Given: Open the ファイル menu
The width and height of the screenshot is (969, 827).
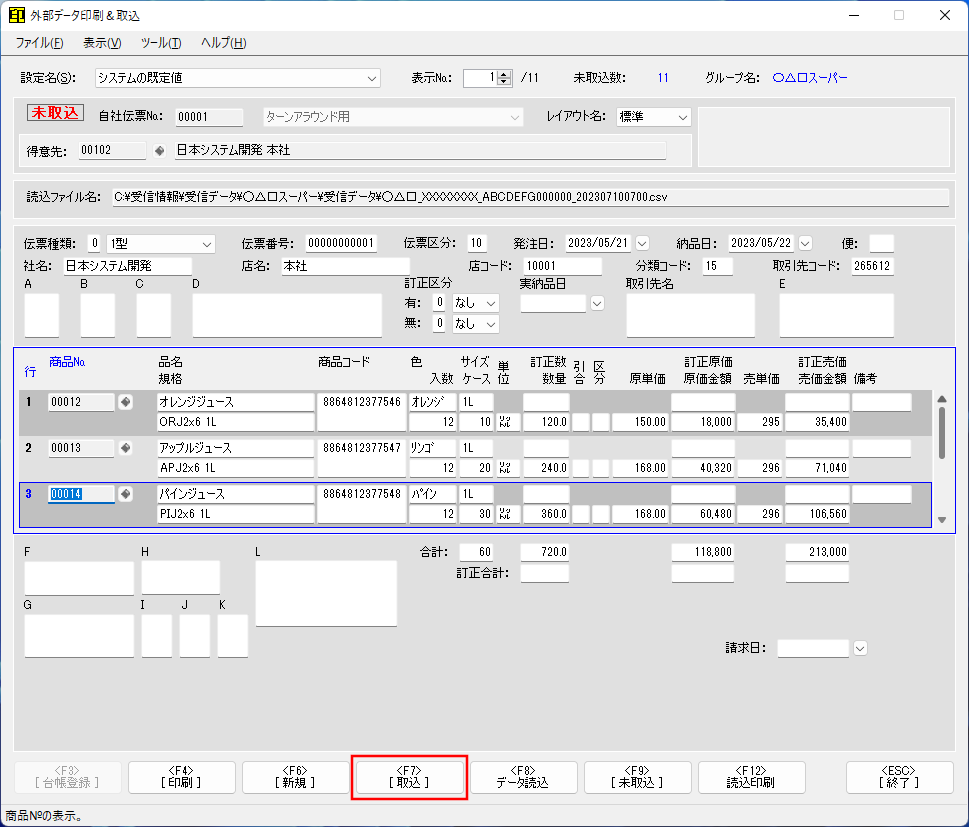Looking at the screenshot, I should [39, 43].
